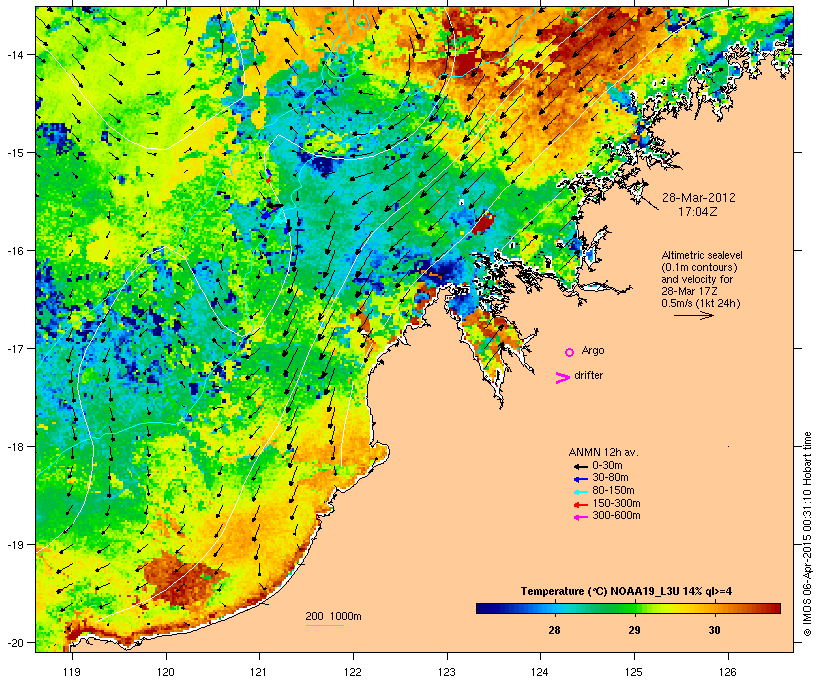This screenshot has width=820, height=680.
Task: Click the colorbar tick label 28
Action: click(x=554, y=630)
